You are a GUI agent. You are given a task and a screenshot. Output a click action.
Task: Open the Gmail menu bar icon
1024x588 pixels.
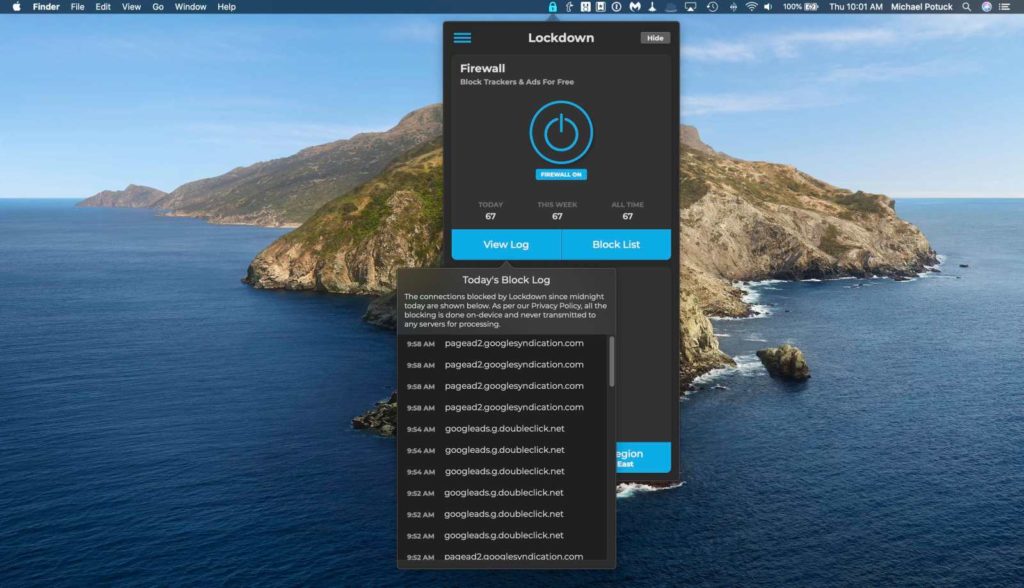pos(634,7)
